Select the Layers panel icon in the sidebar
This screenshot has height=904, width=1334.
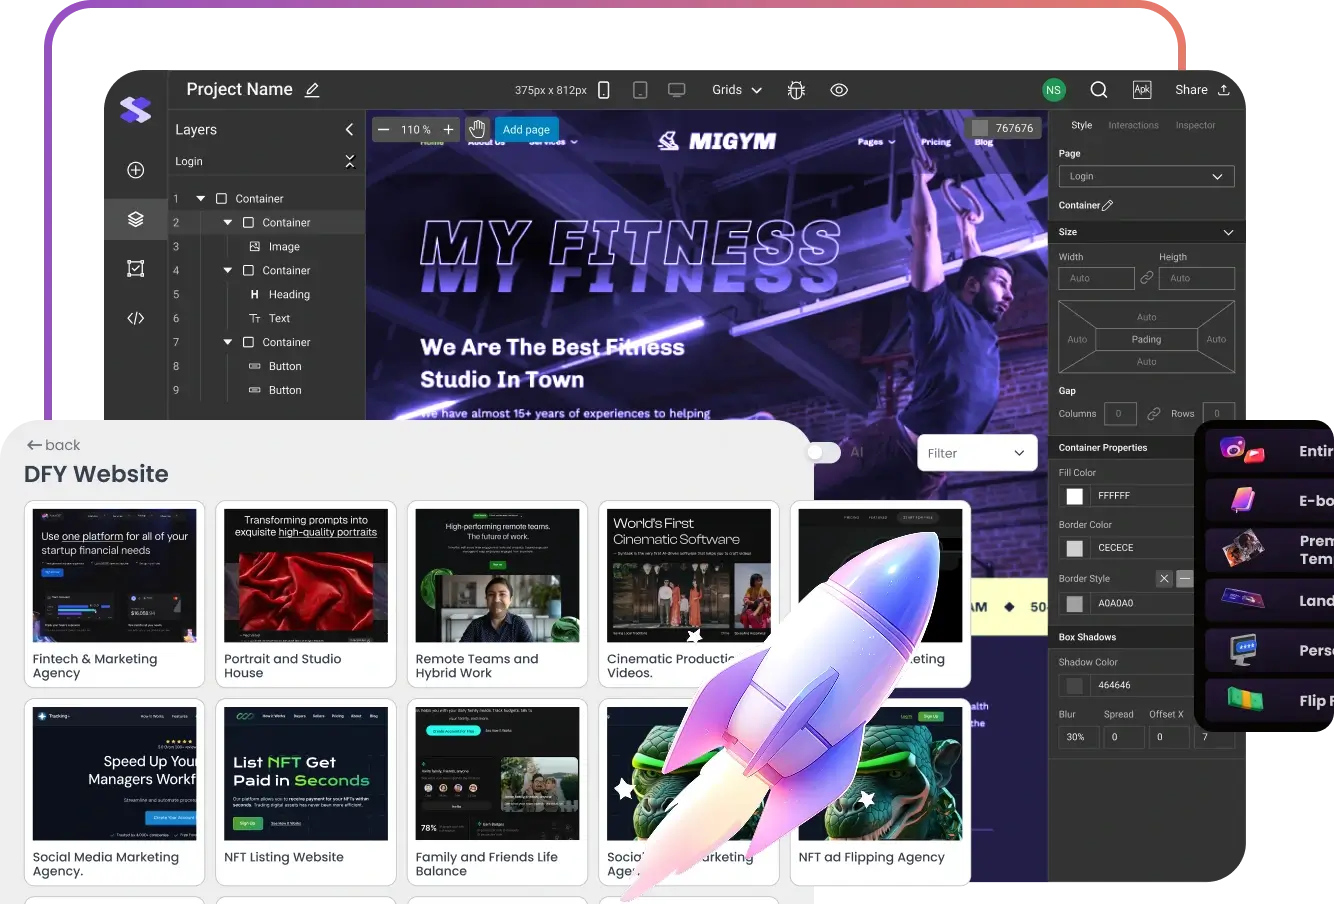(x=135, y=219)
